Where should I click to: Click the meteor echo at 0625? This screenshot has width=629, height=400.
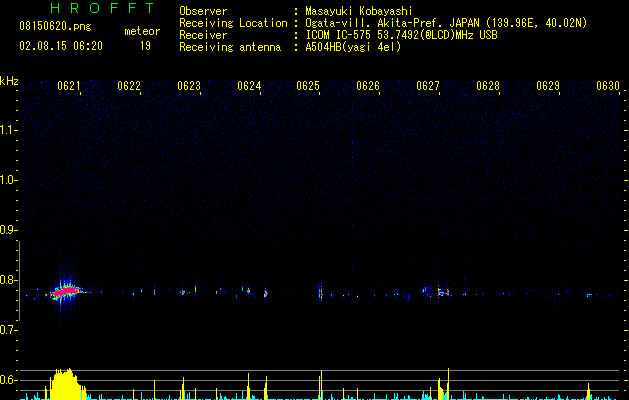point(320,292)
